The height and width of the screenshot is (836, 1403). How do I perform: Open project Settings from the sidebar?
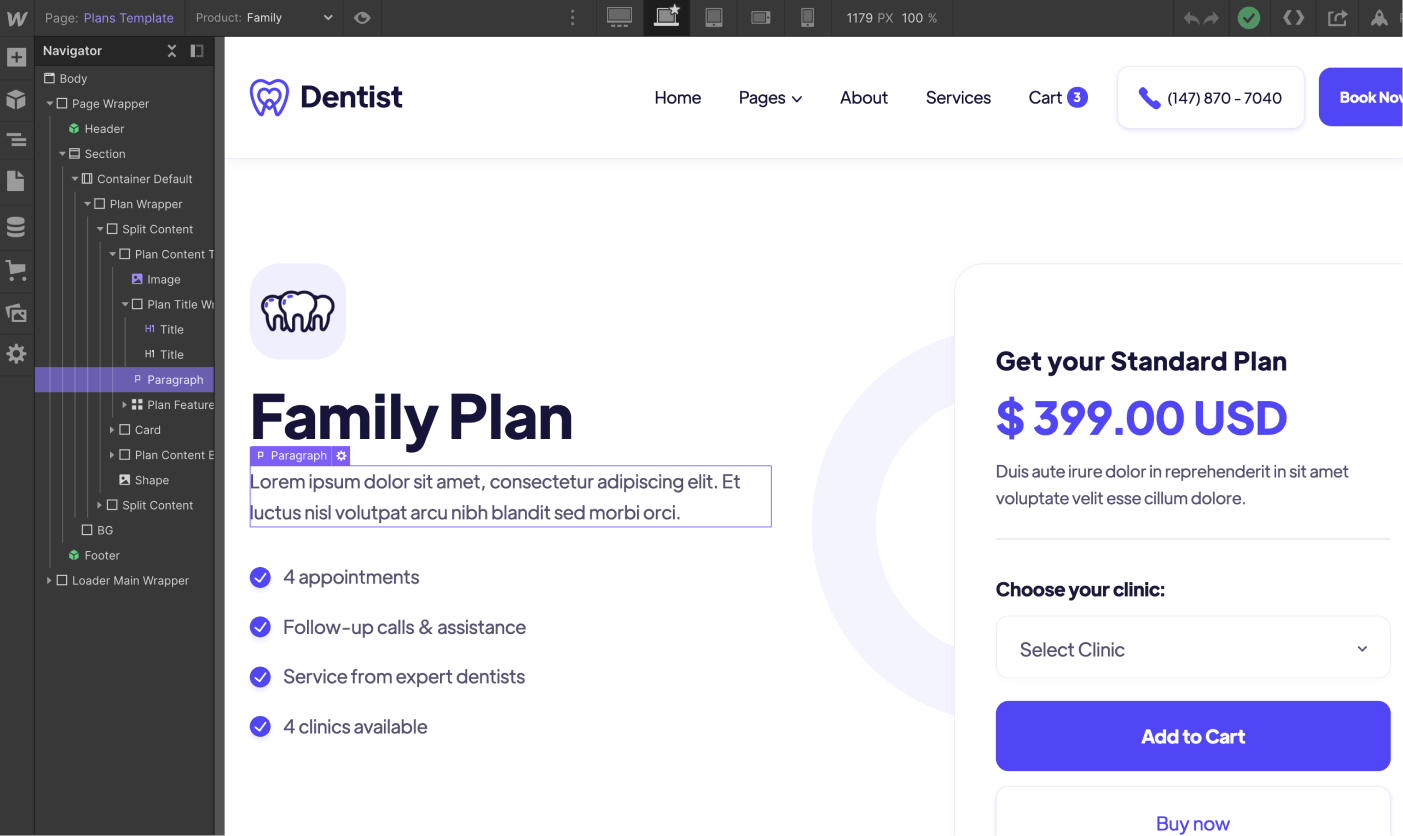(17, 353)
